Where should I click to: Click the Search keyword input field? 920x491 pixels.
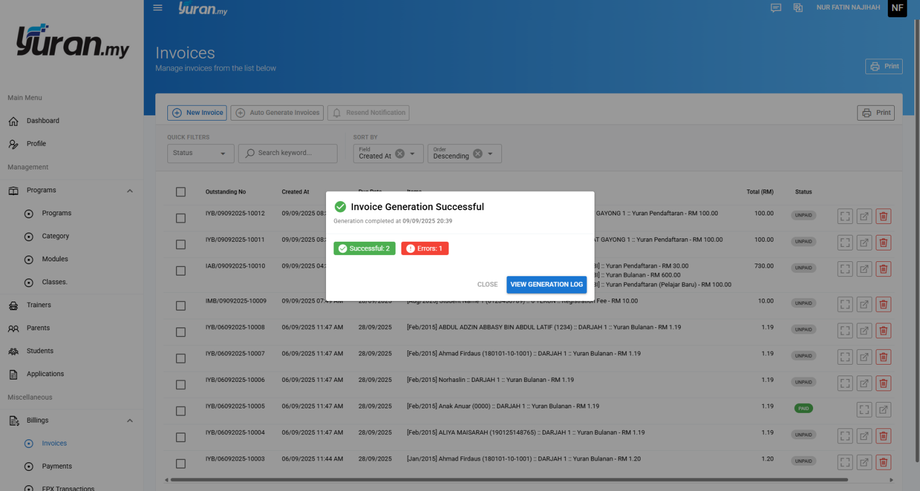(288, 153)
